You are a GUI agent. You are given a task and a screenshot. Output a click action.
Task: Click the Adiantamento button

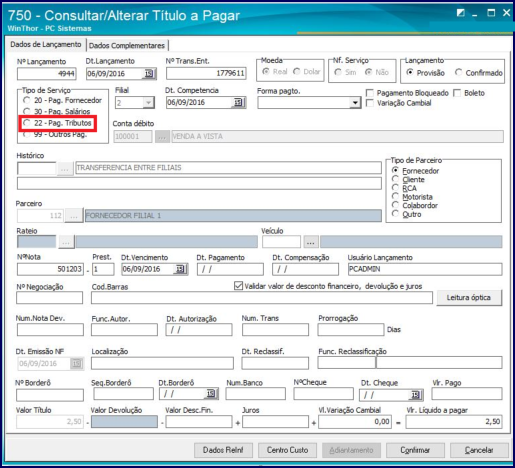[x=351, y=450]
